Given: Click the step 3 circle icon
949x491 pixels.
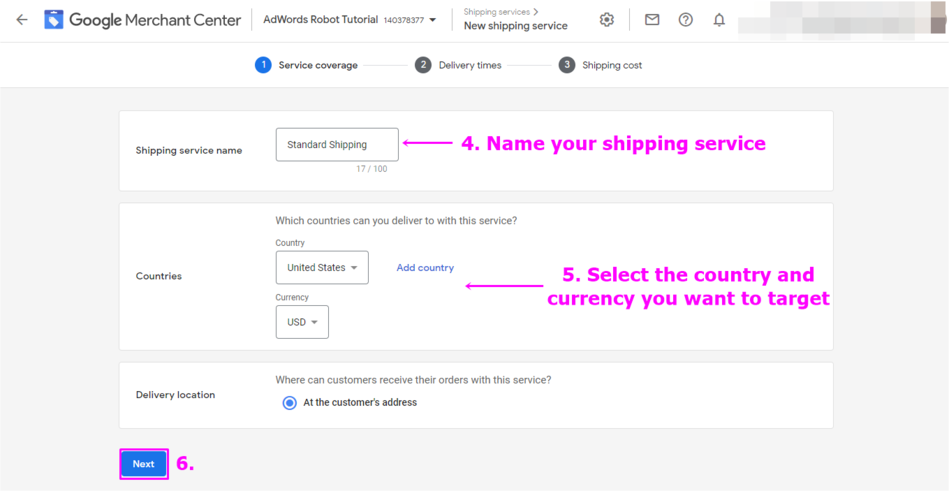Looking at the screenshot, I should [567, 65].
